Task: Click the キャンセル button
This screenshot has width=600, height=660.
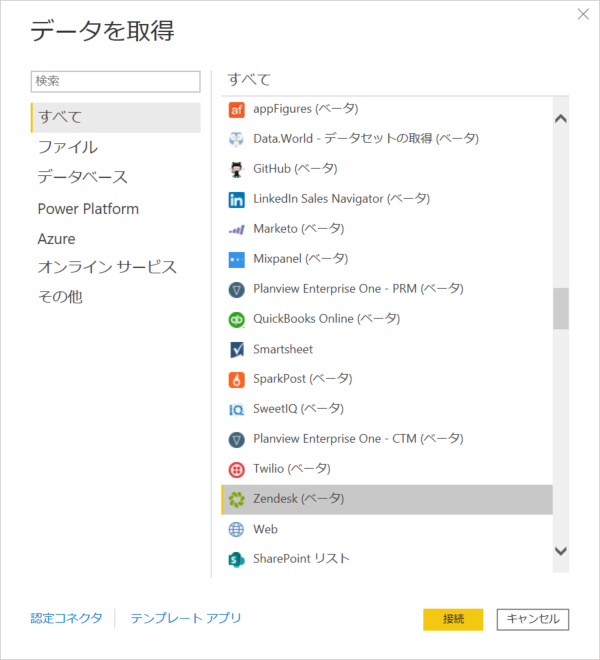Action: click(533, 619)
